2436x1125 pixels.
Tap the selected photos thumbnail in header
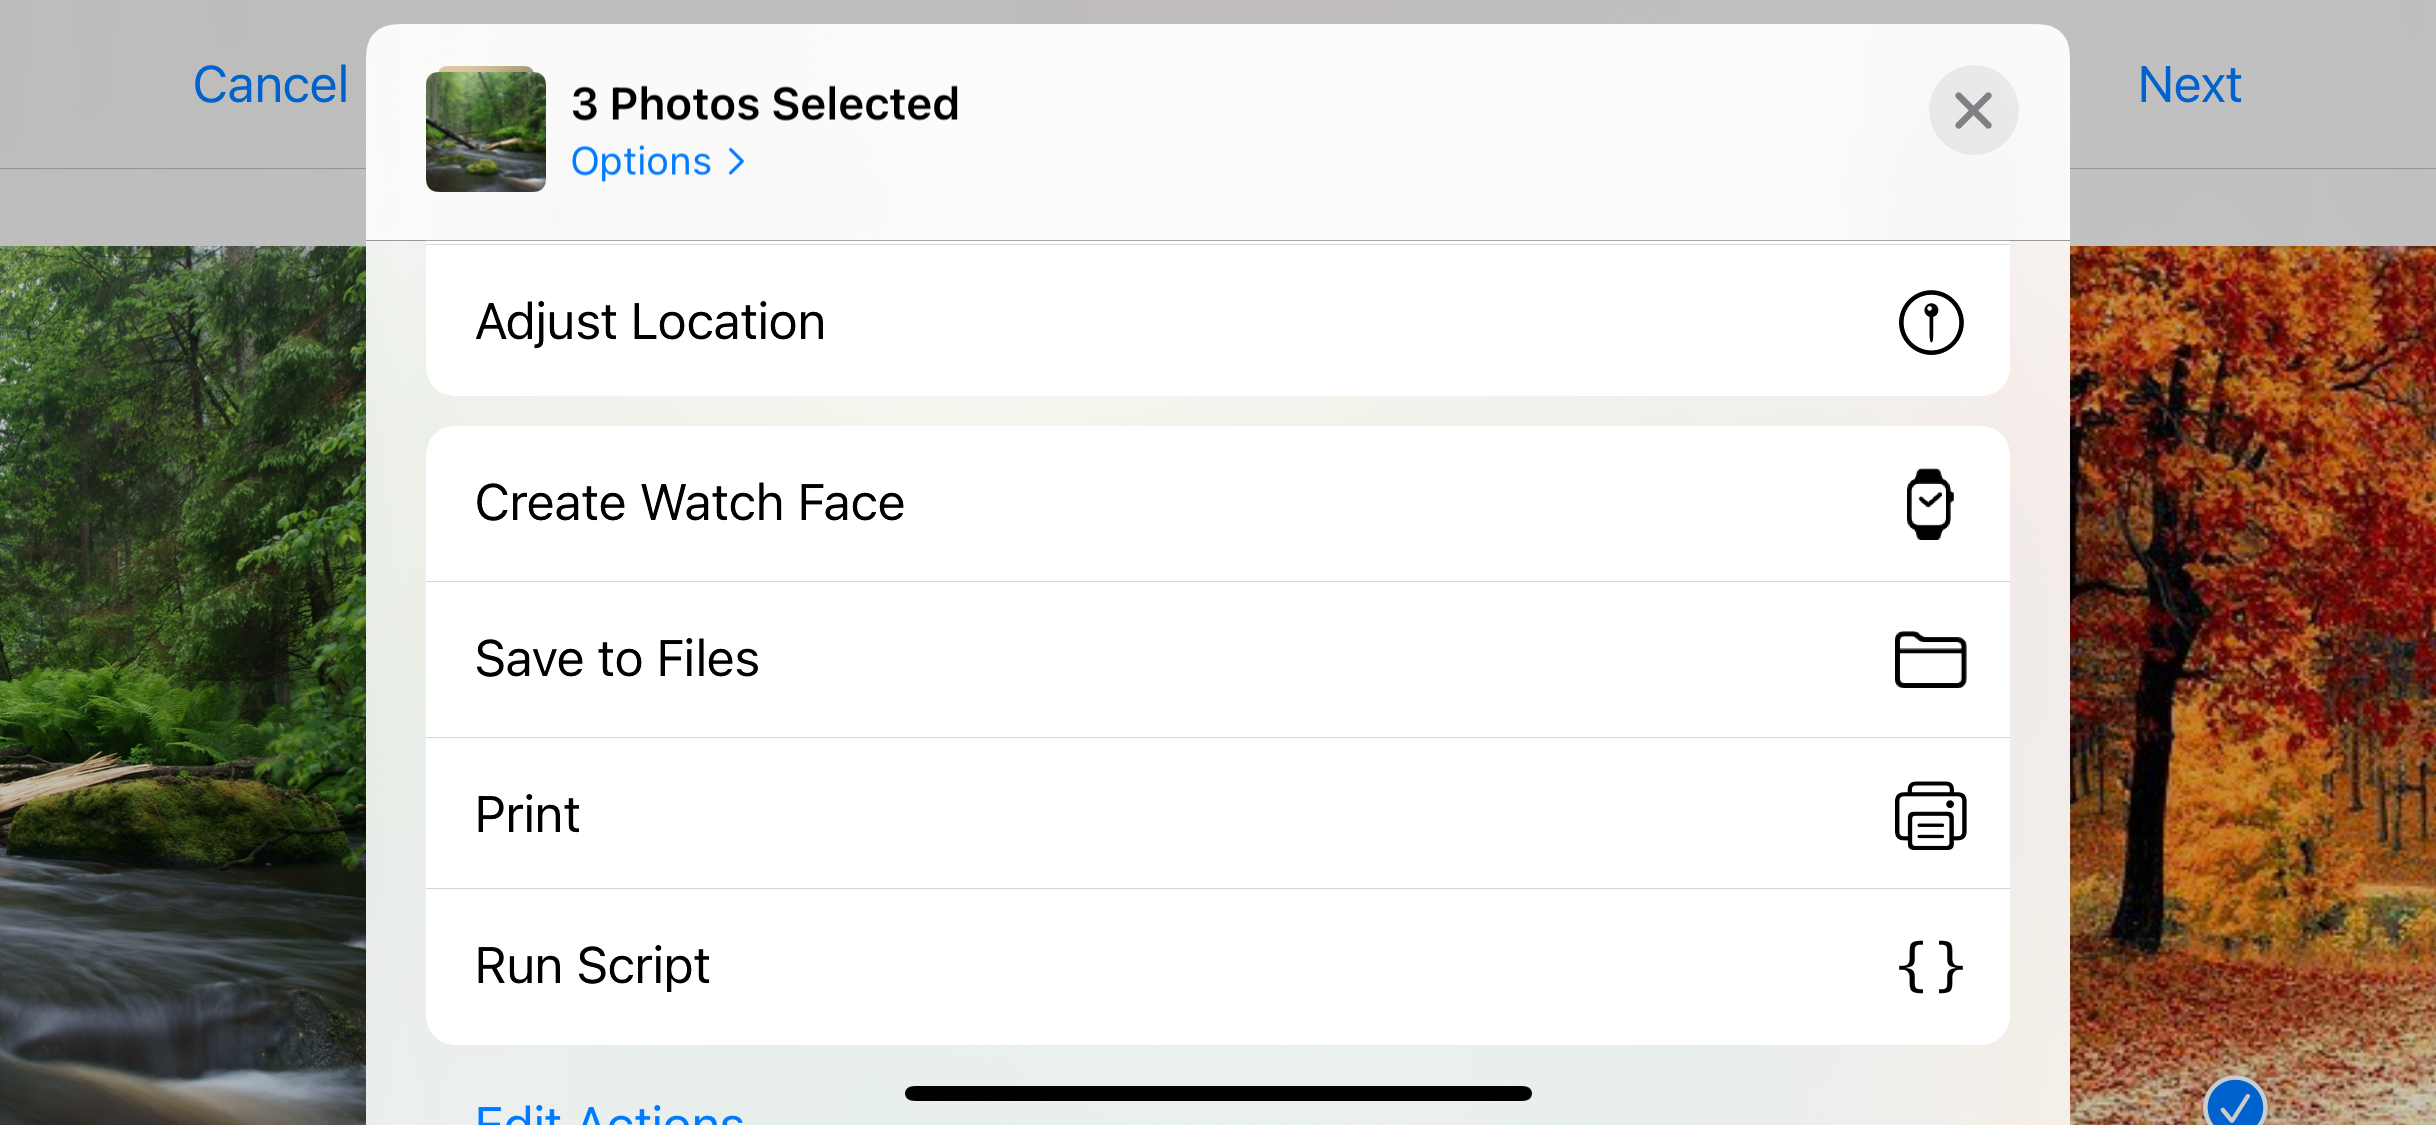486,130
